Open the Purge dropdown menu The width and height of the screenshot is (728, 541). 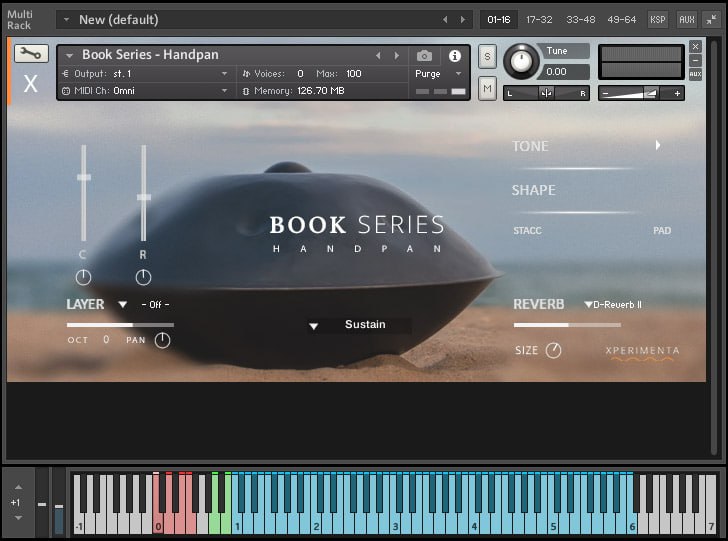(458, 74)
